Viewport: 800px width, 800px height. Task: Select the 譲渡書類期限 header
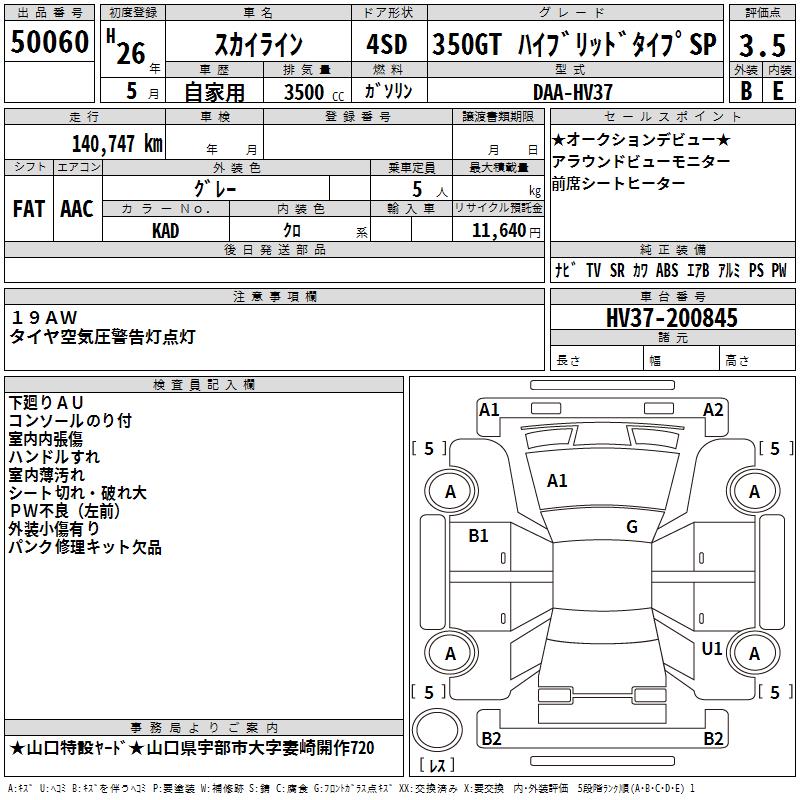coord(498,117)
